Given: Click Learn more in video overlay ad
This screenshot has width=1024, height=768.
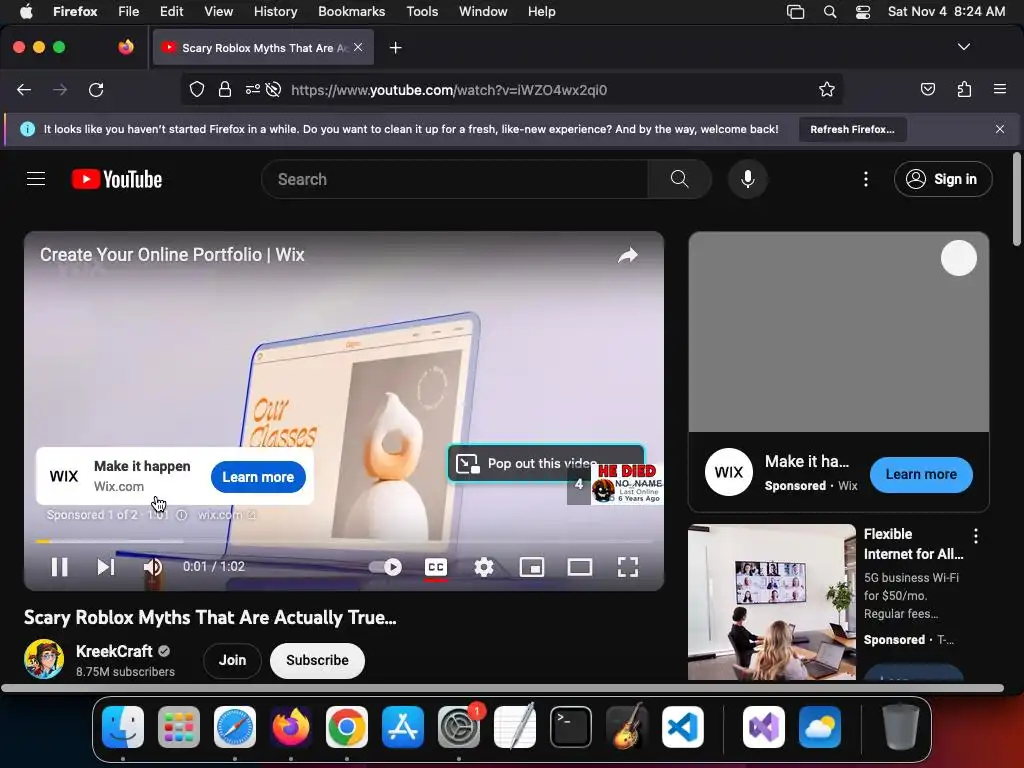Looking at the screenshot, I should (258, 477).
